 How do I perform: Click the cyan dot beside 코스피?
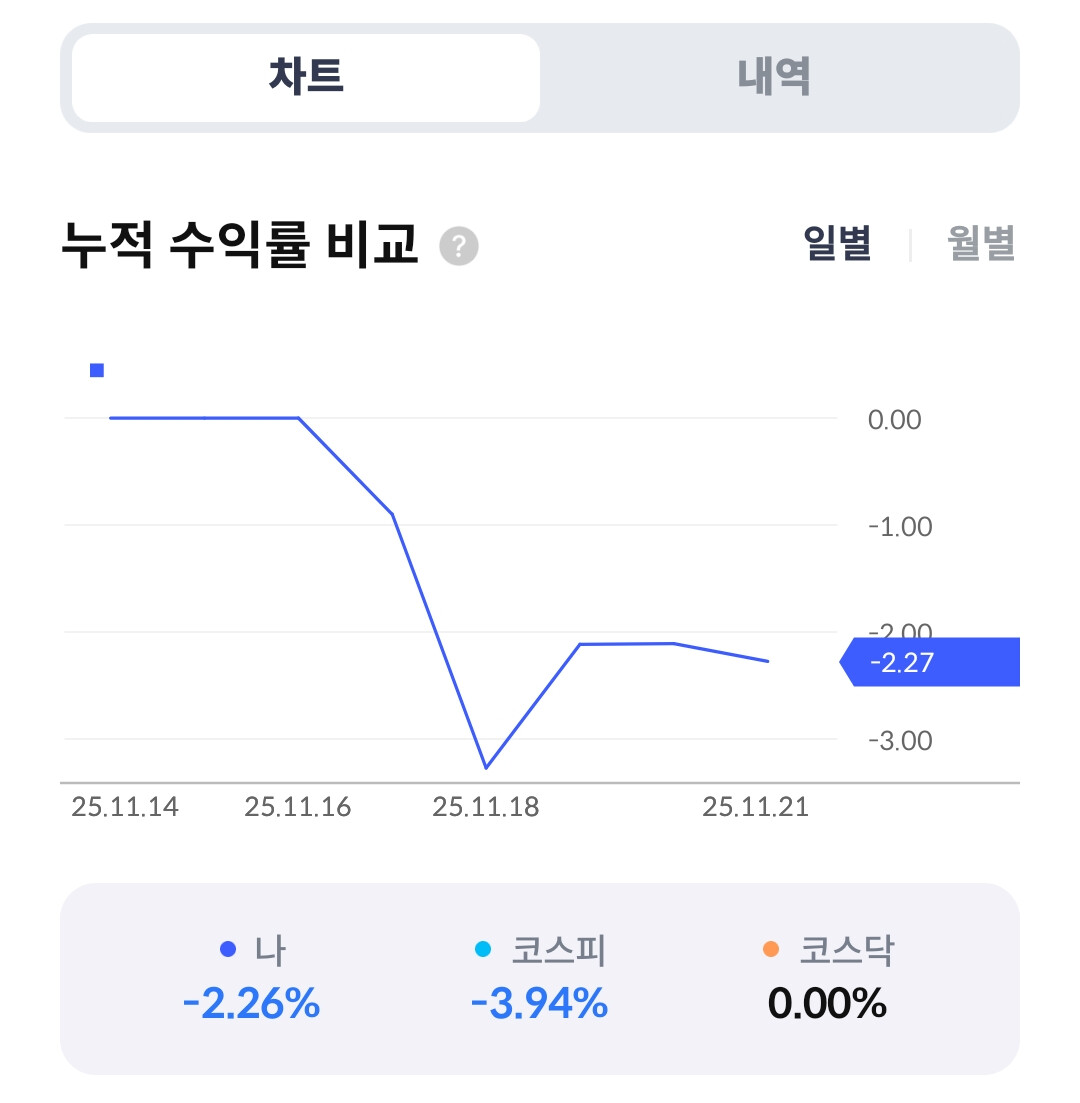484,949
